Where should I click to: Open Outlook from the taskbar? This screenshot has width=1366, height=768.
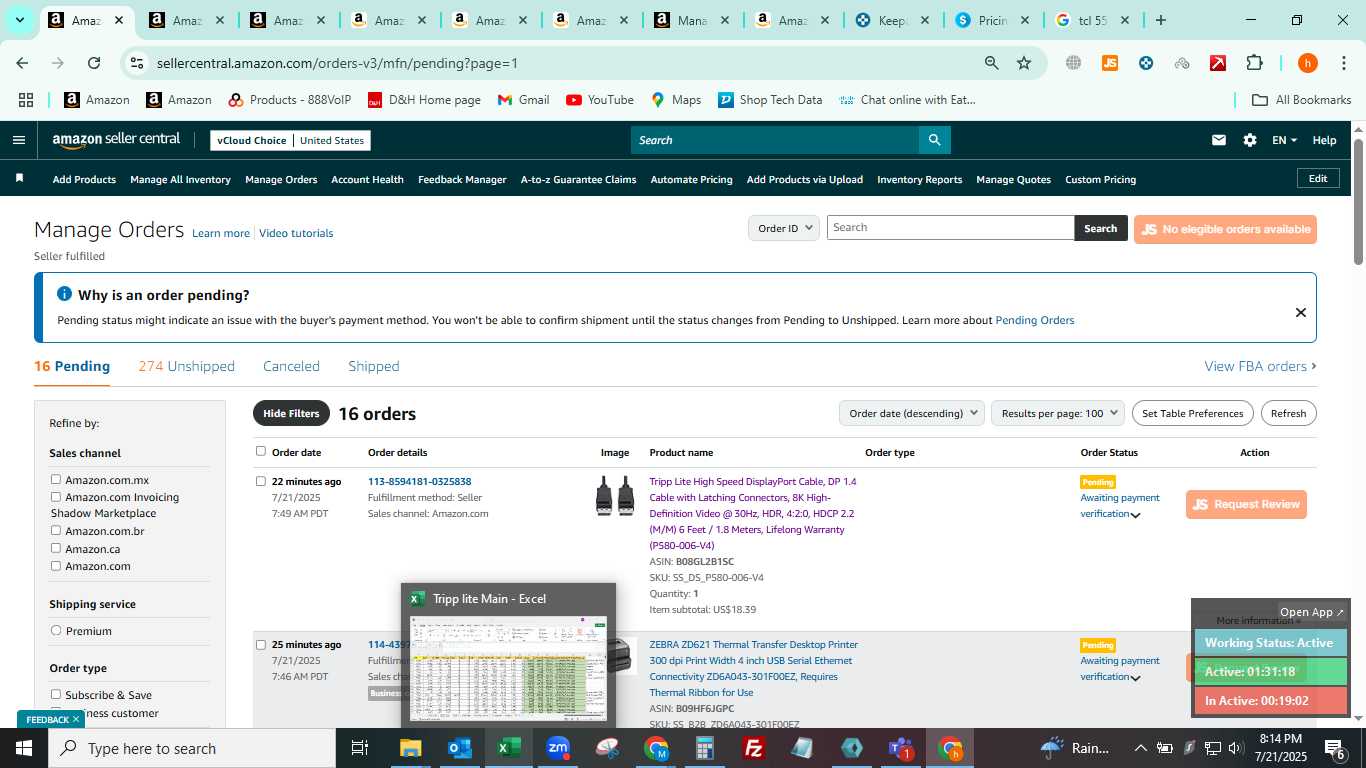coord(459,748)
